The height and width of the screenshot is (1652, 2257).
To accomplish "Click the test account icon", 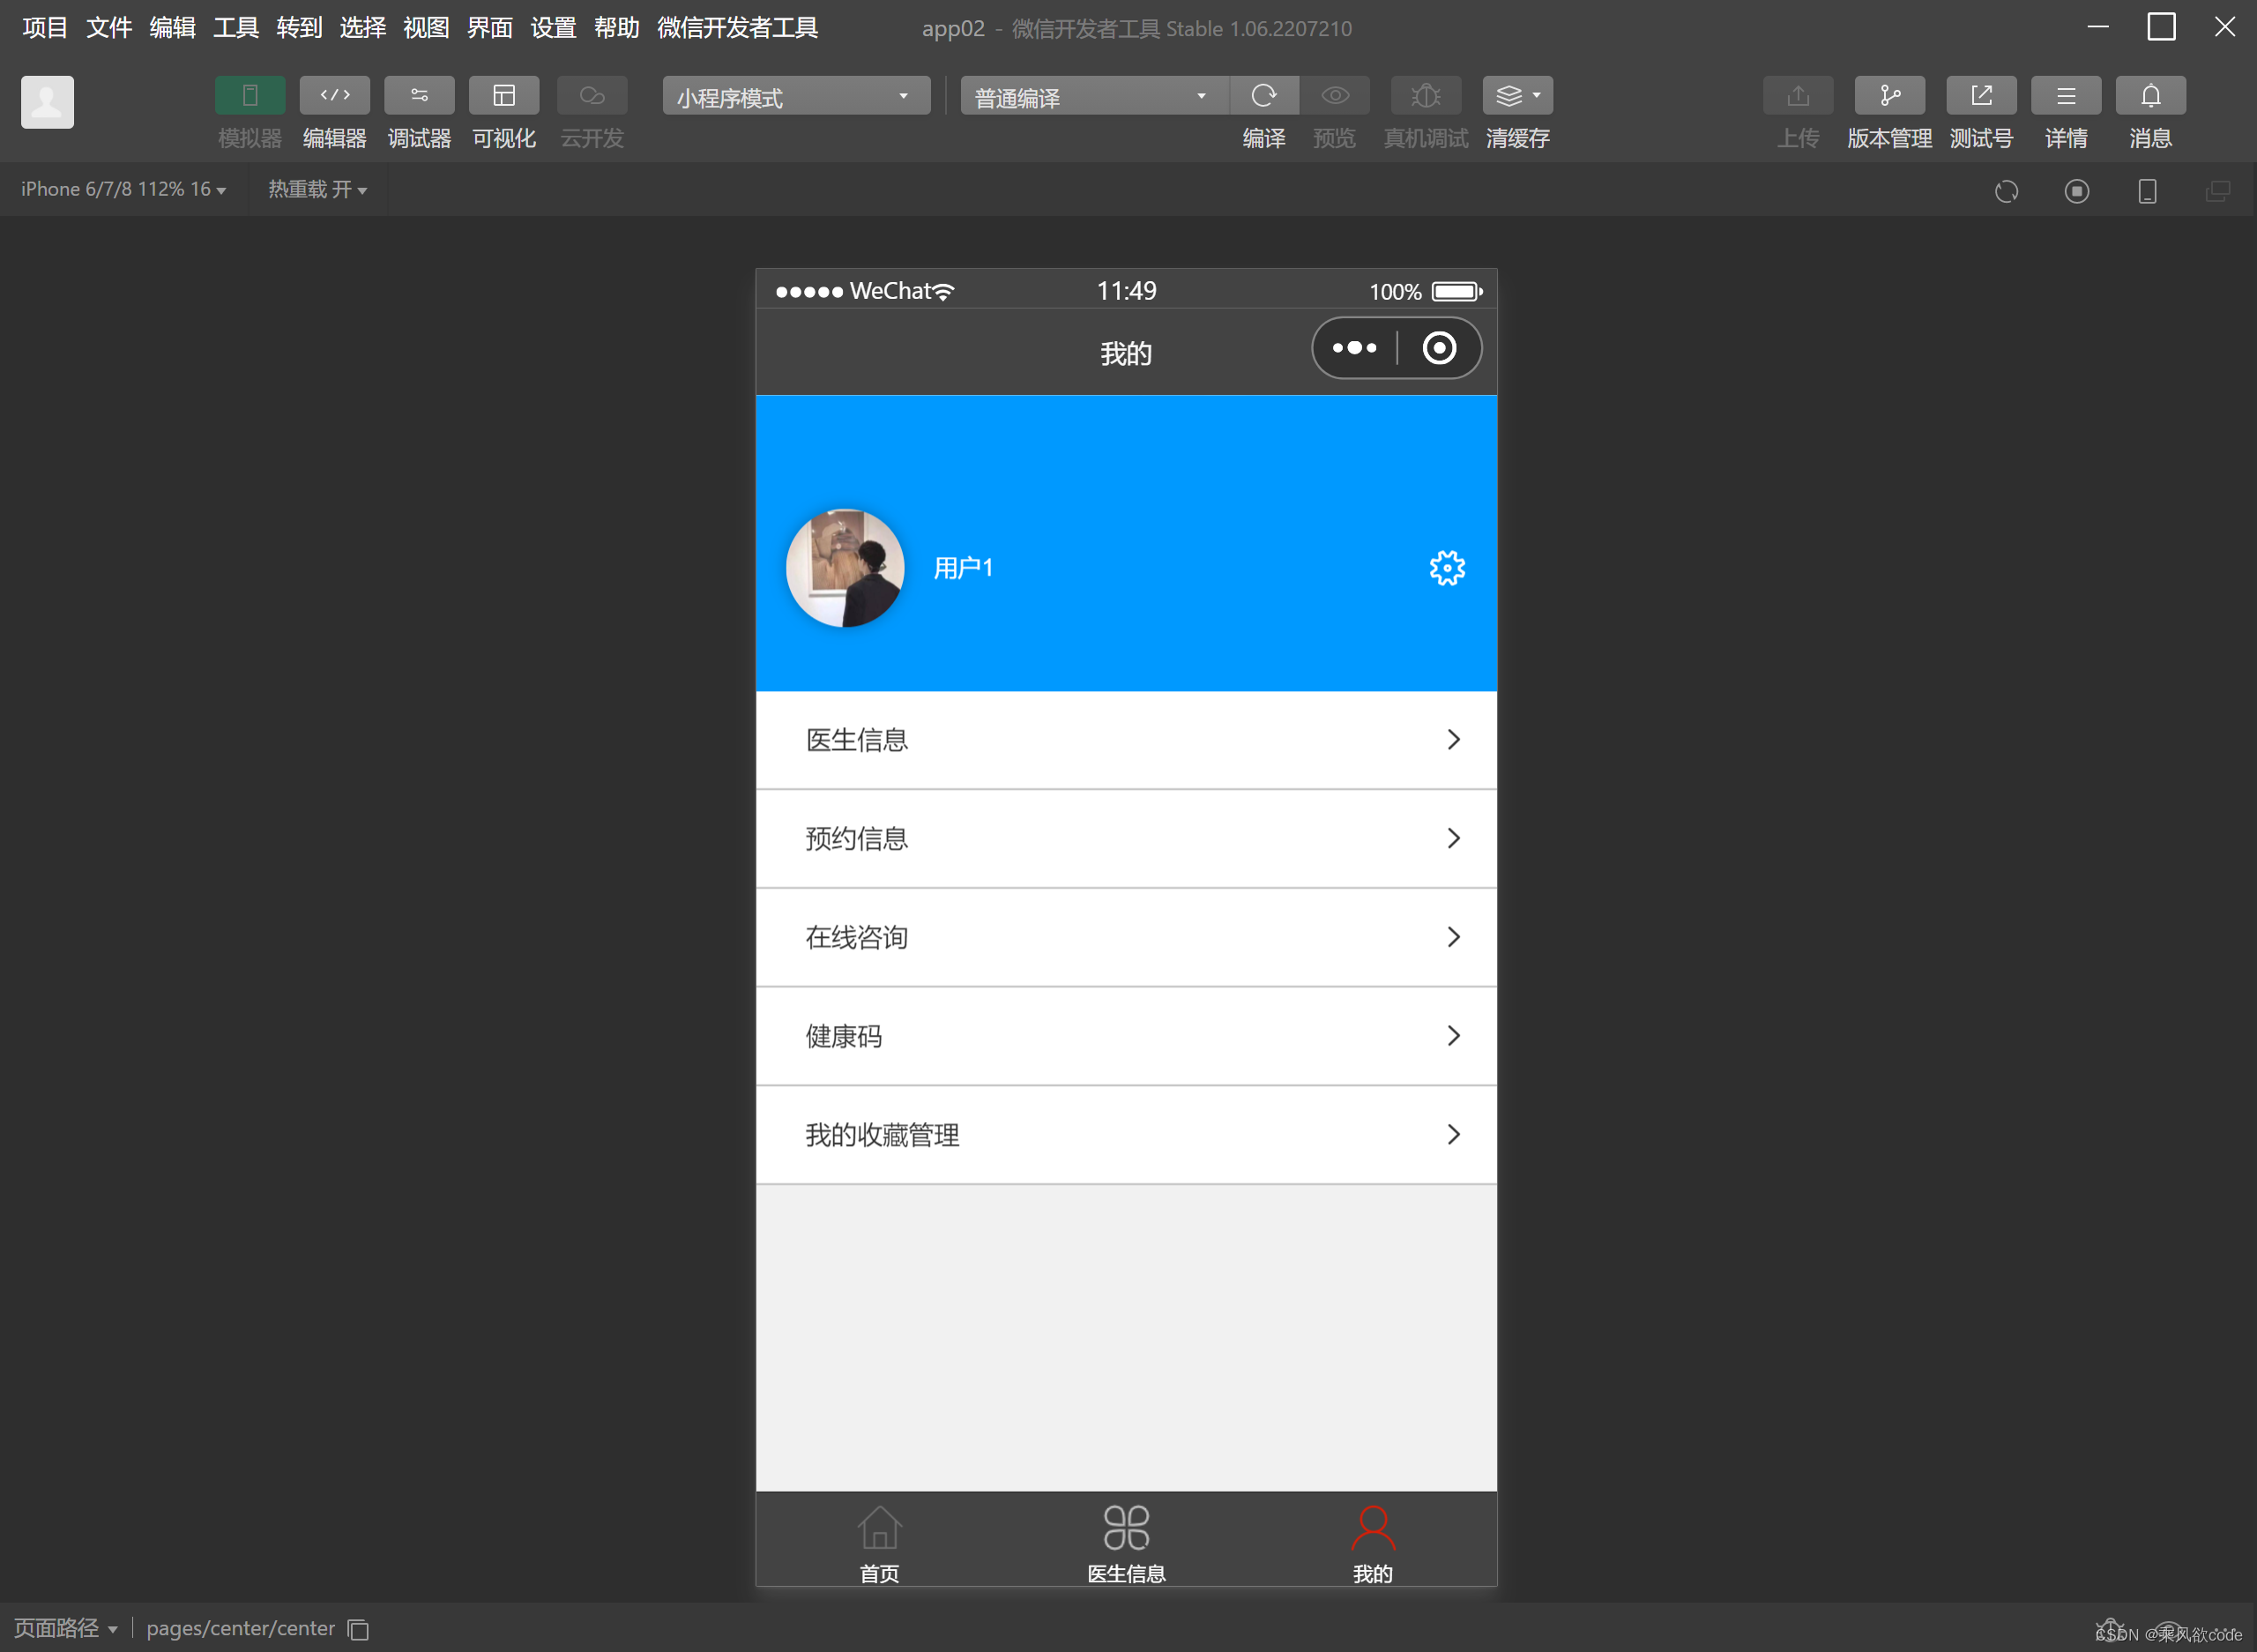I will click(1981, 96).
